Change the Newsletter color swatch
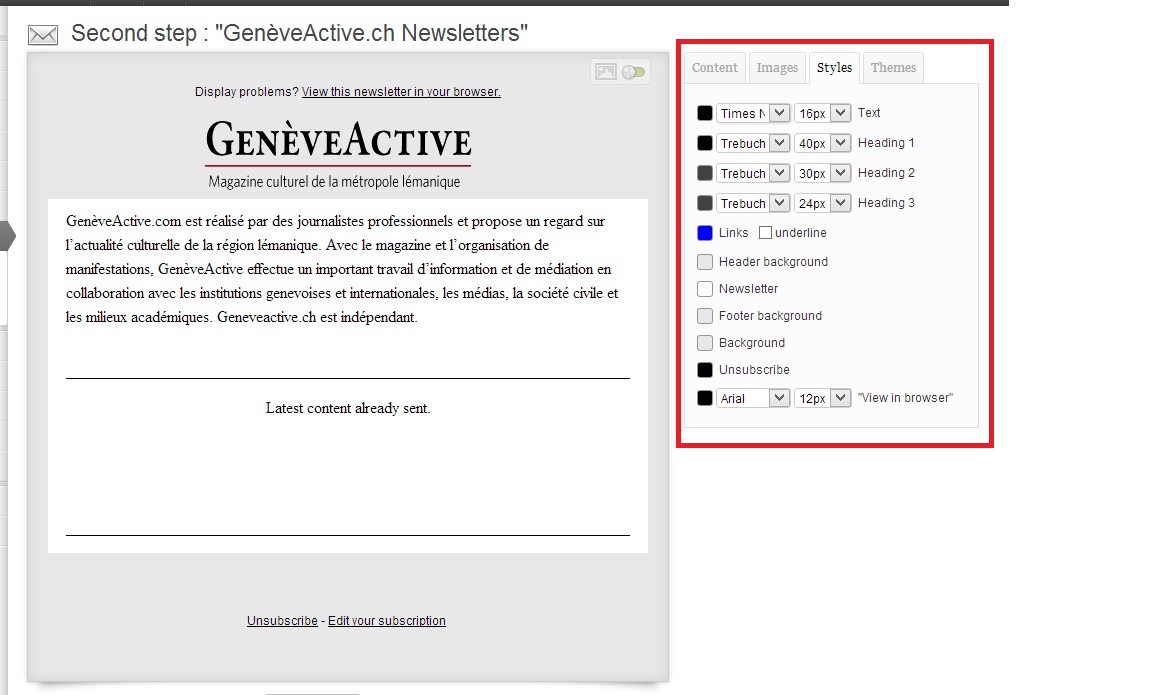Viewport: 1152px width, 695px height. (705, 289)
